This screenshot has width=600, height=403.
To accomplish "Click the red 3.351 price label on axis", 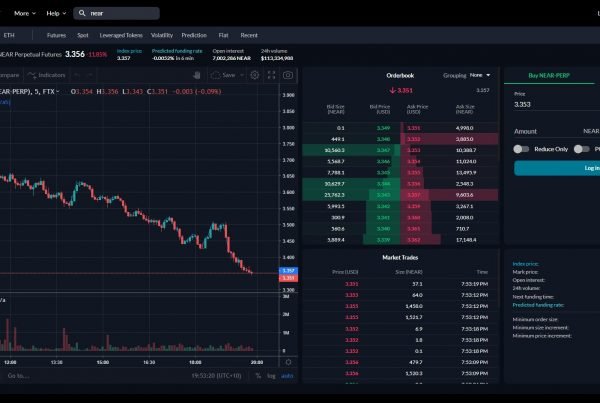I will coord(289,278).
